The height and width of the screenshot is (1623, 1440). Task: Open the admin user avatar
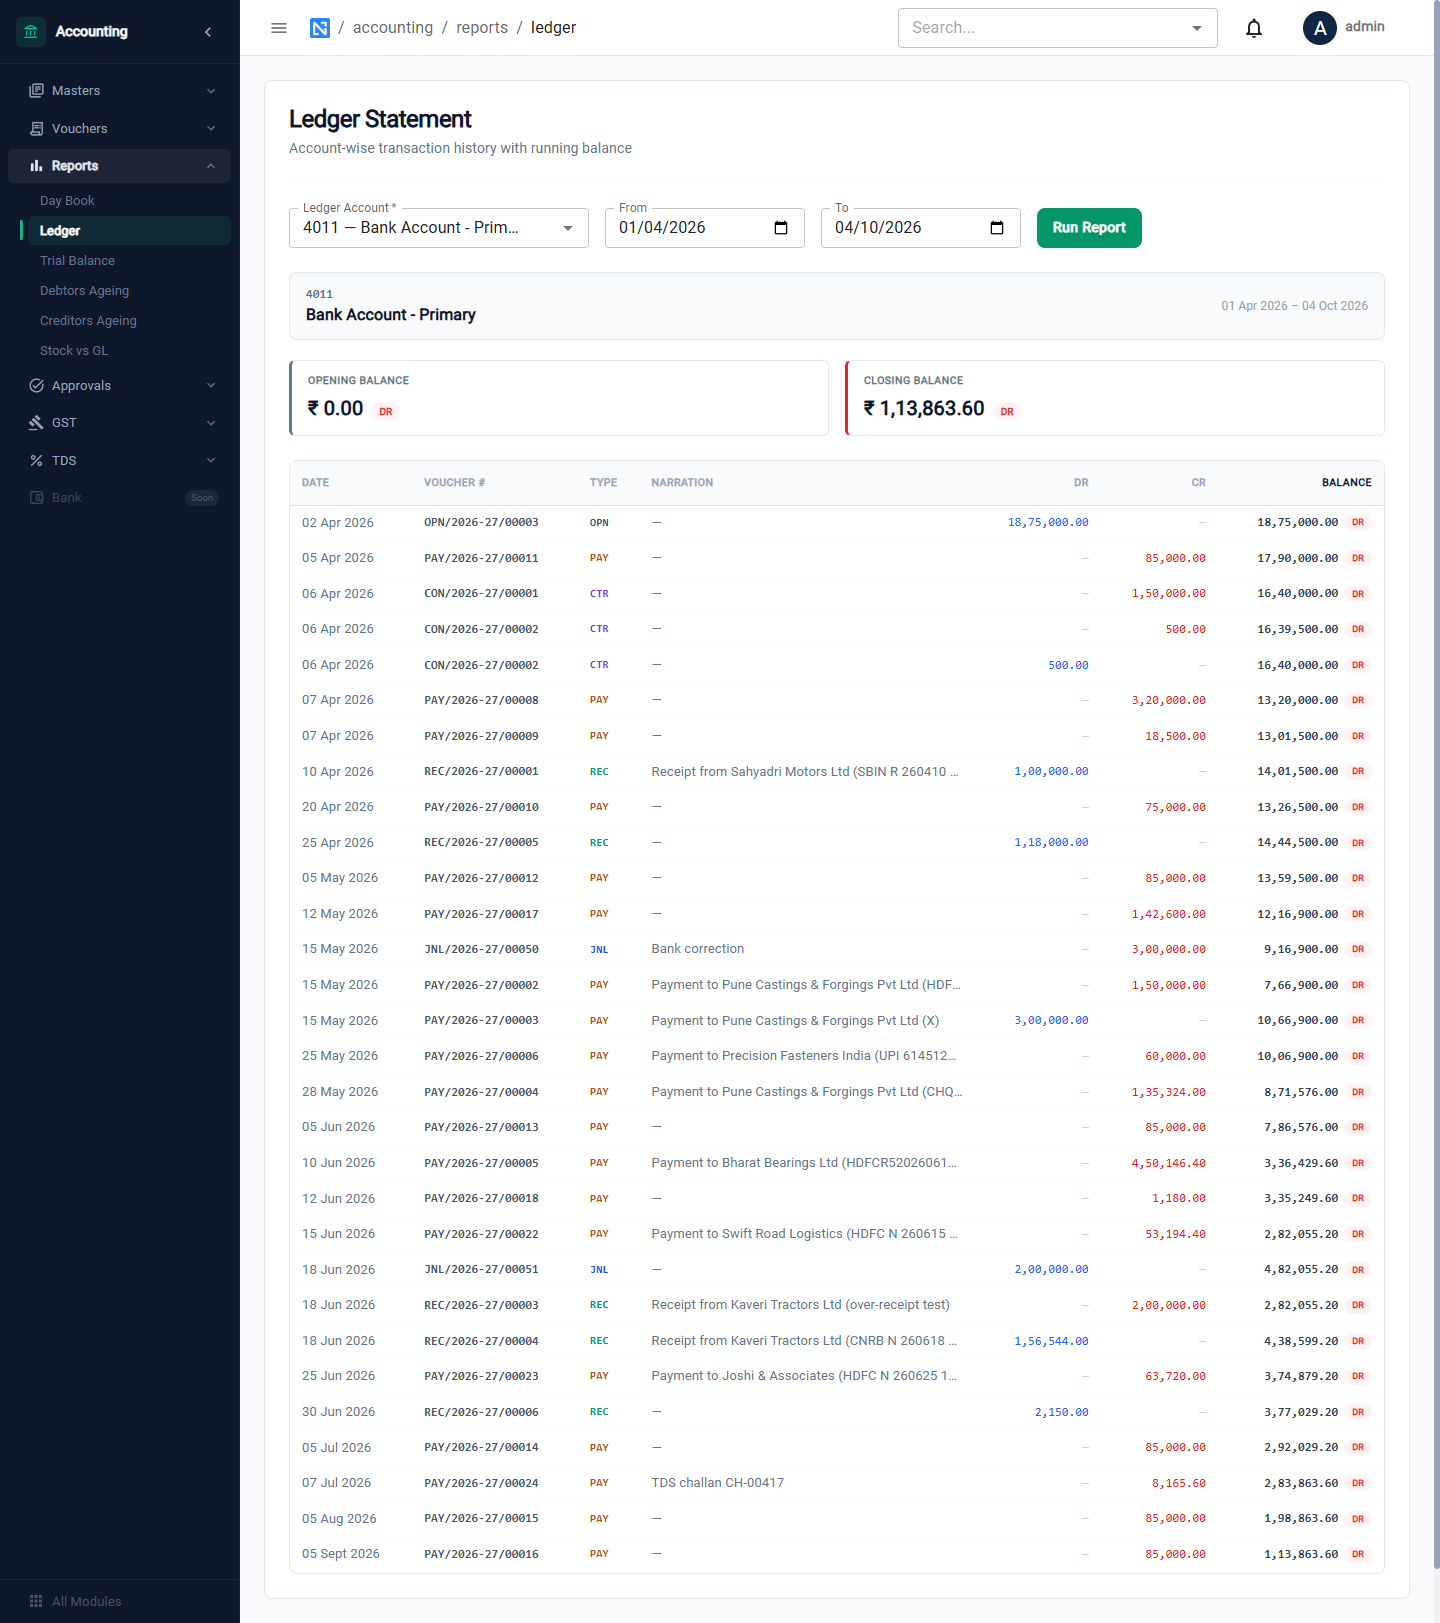[1320, 28]
